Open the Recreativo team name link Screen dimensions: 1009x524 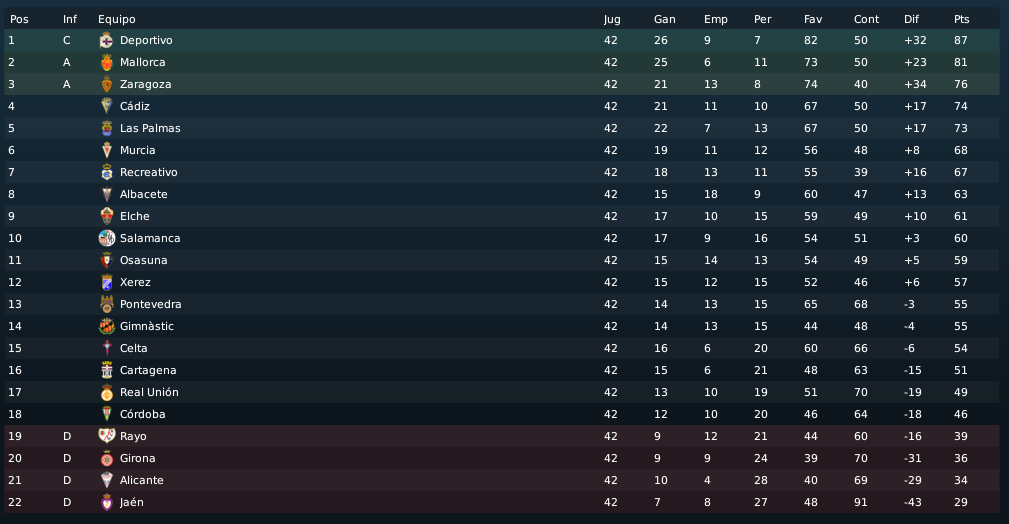coord(149,173)
